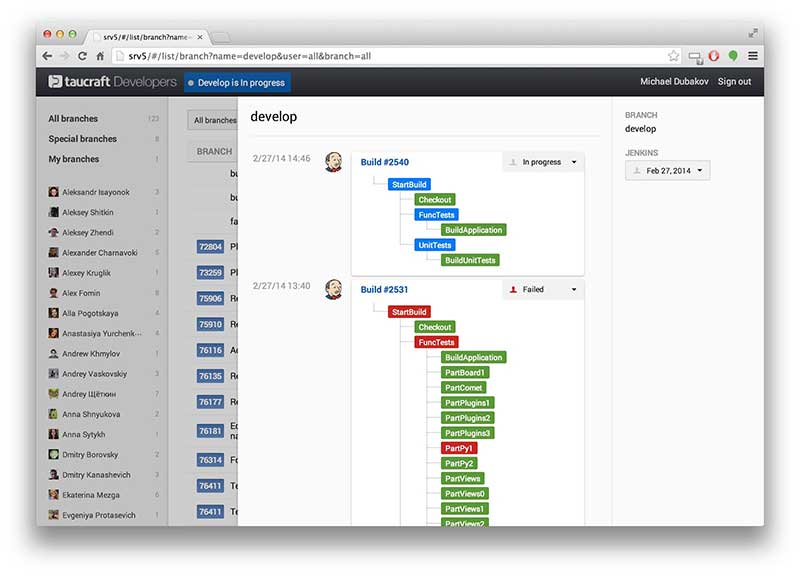Screen dimensions: 800x576
Task: Go back with browser back arrow
Action: tap(48, 57)
